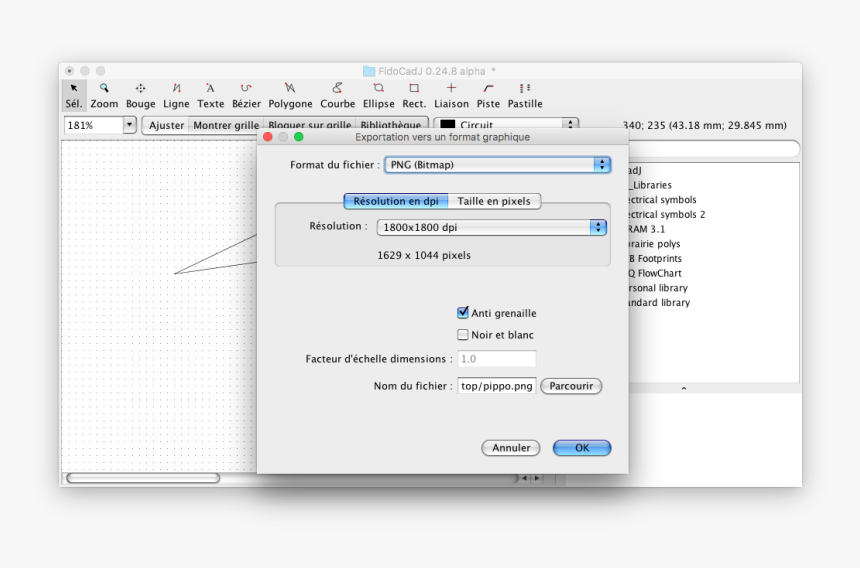Image resolution: width=860 pixels, height=568 pixels.
Task: Activate the Zoom magnifier tool
Action: pyautogui.click(x=104, y=95)
